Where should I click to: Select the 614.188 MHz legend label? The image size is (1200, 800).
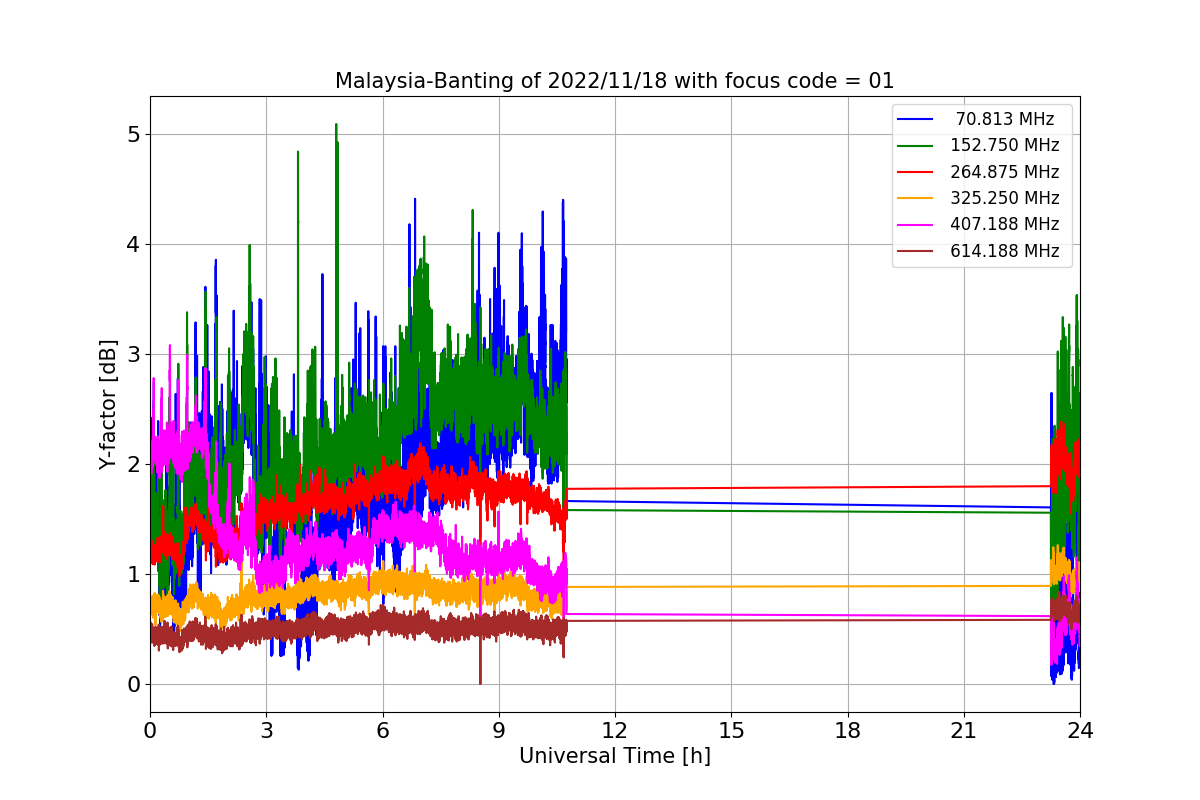1005,251
